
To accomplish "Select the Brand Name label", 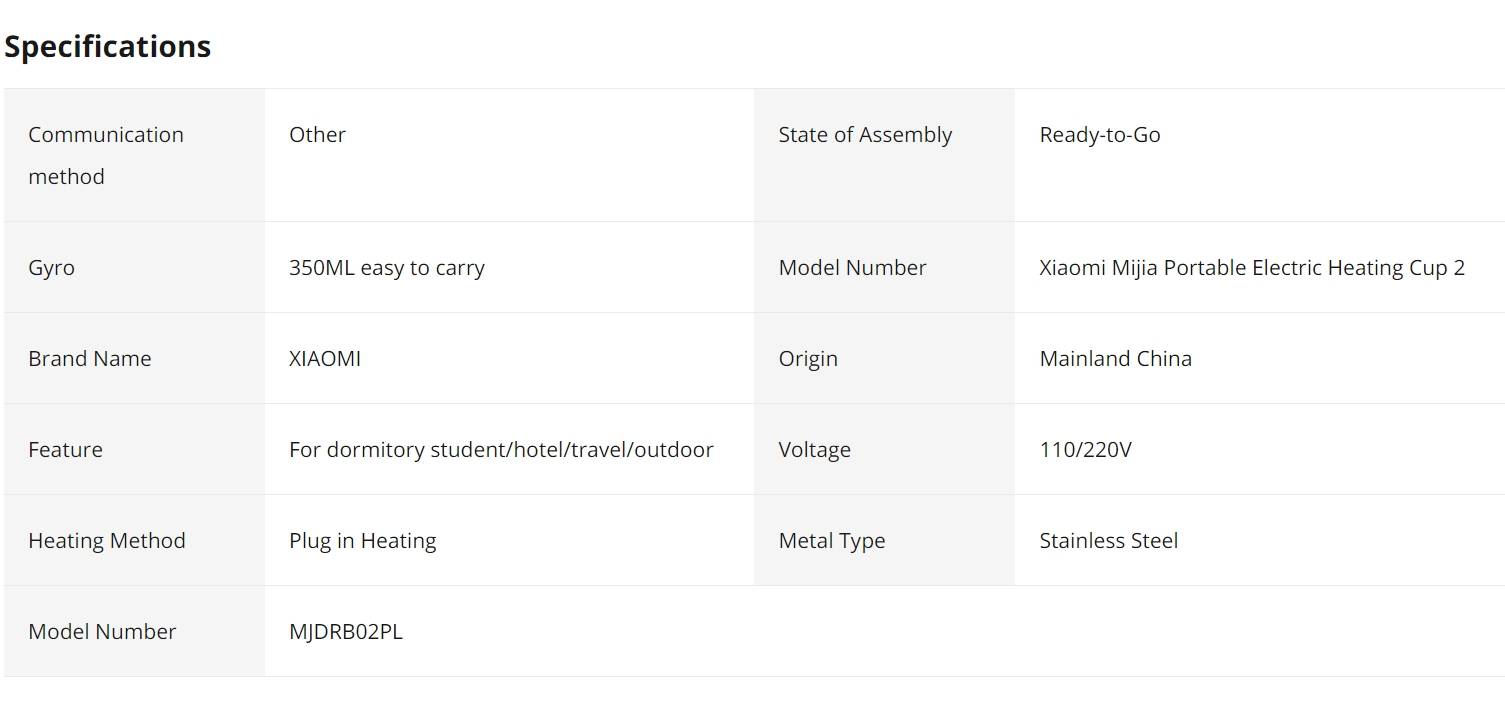I will click(x=90, y=359).
